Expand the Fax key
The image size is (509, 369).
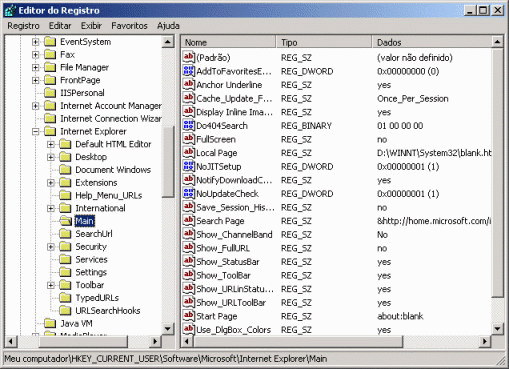coord(35,55)
